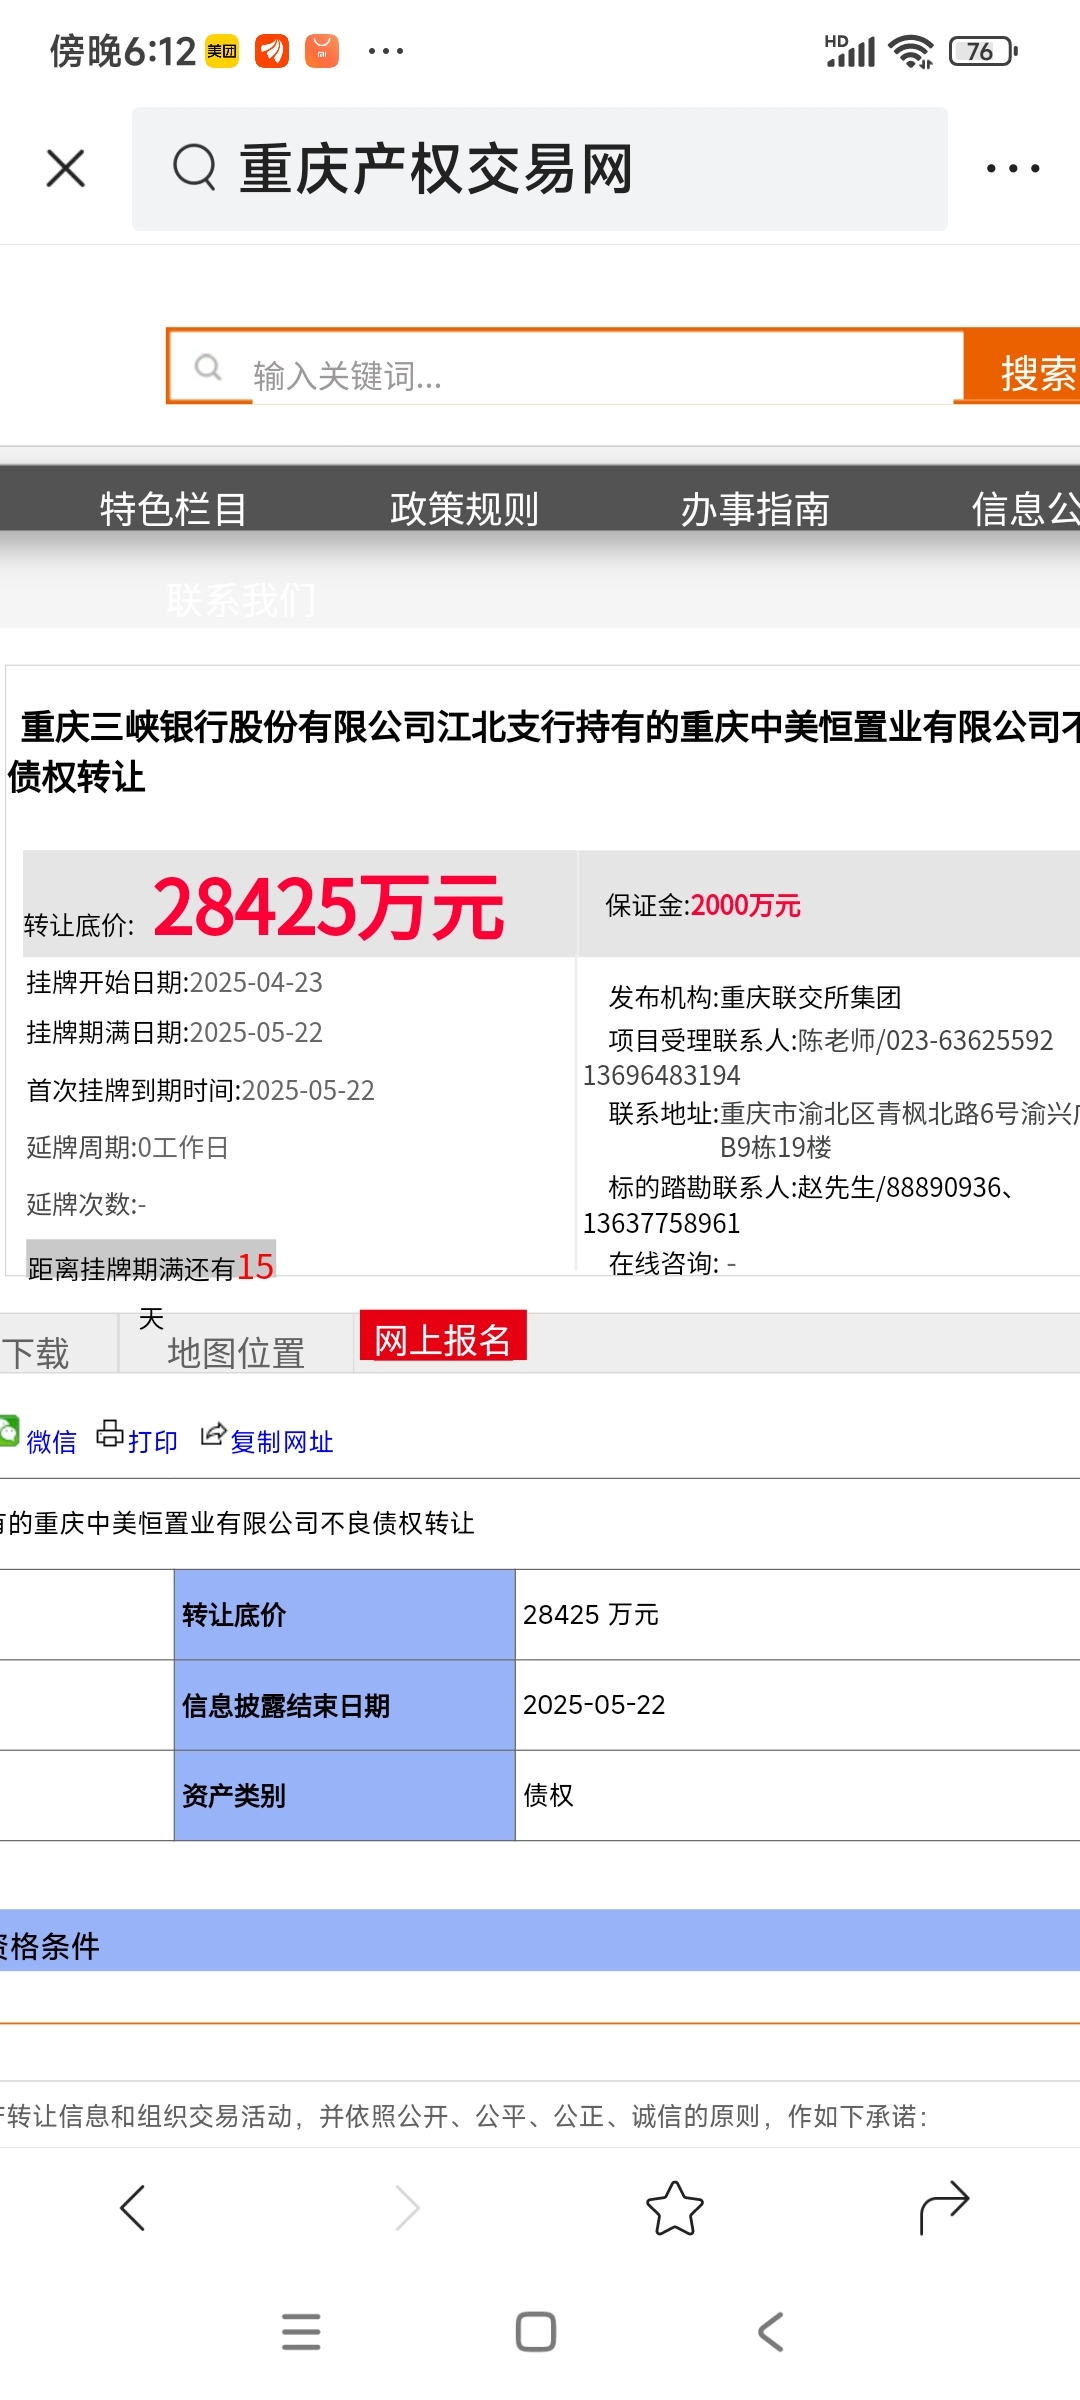Tap 发布机构 重庆联交所集团 text
Image resolution: width=1080 pixels, height=2400 pixels.
click(755, 997)
